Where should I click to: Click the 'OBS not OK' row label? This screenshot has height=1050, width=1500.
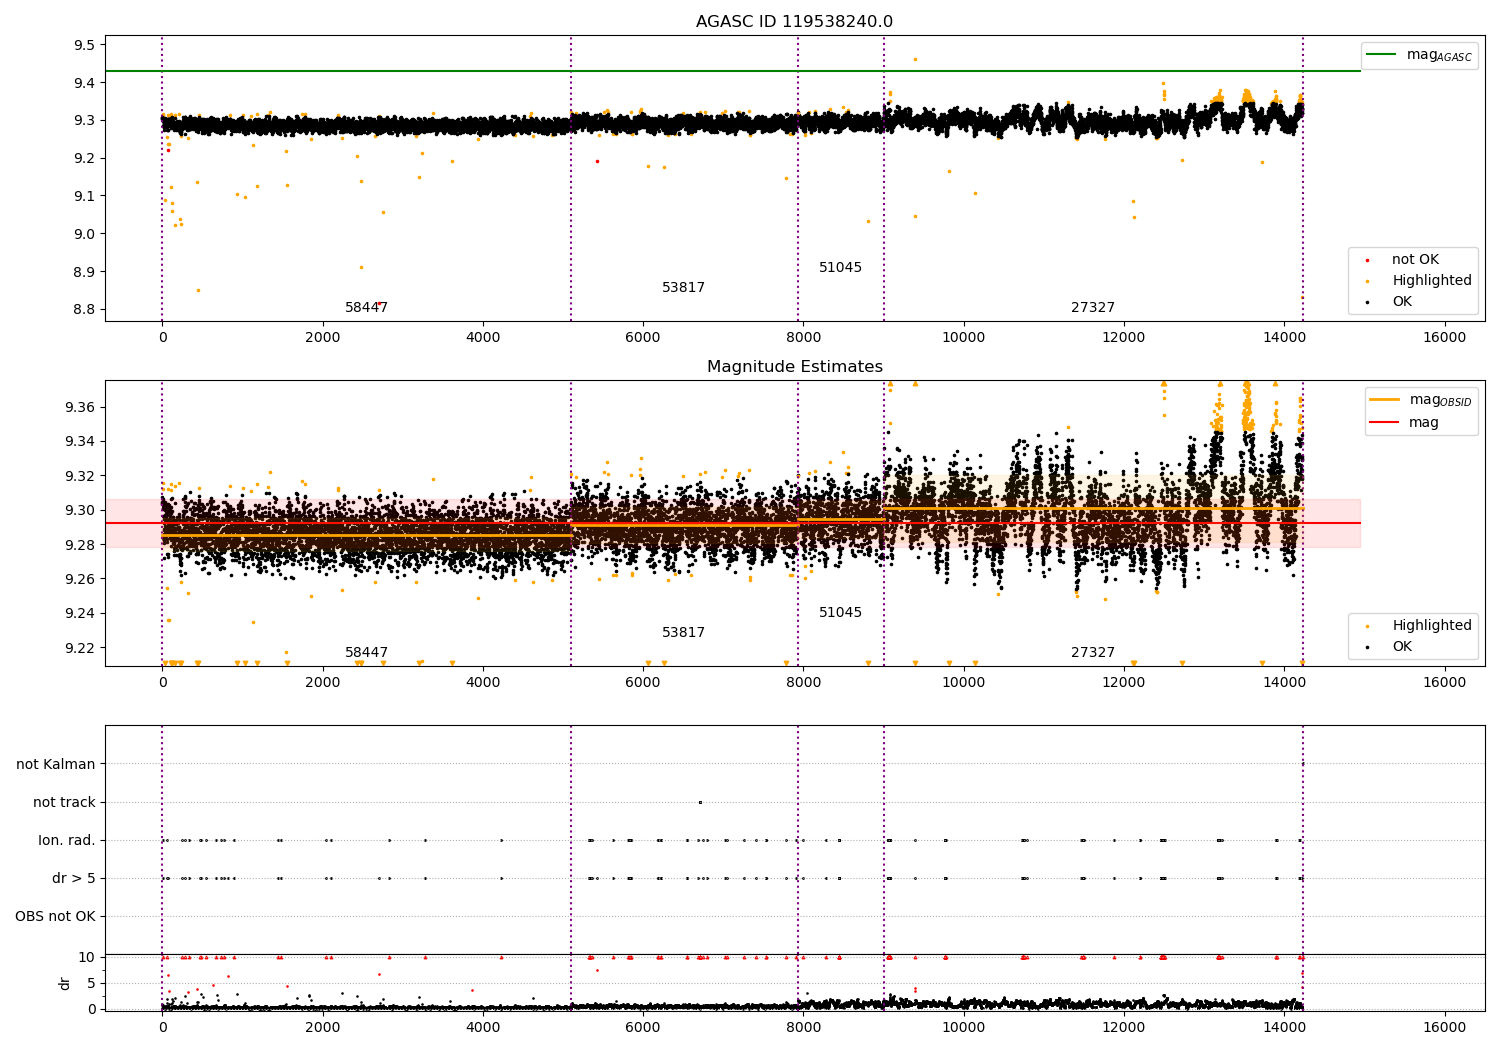tap(55, 917)
